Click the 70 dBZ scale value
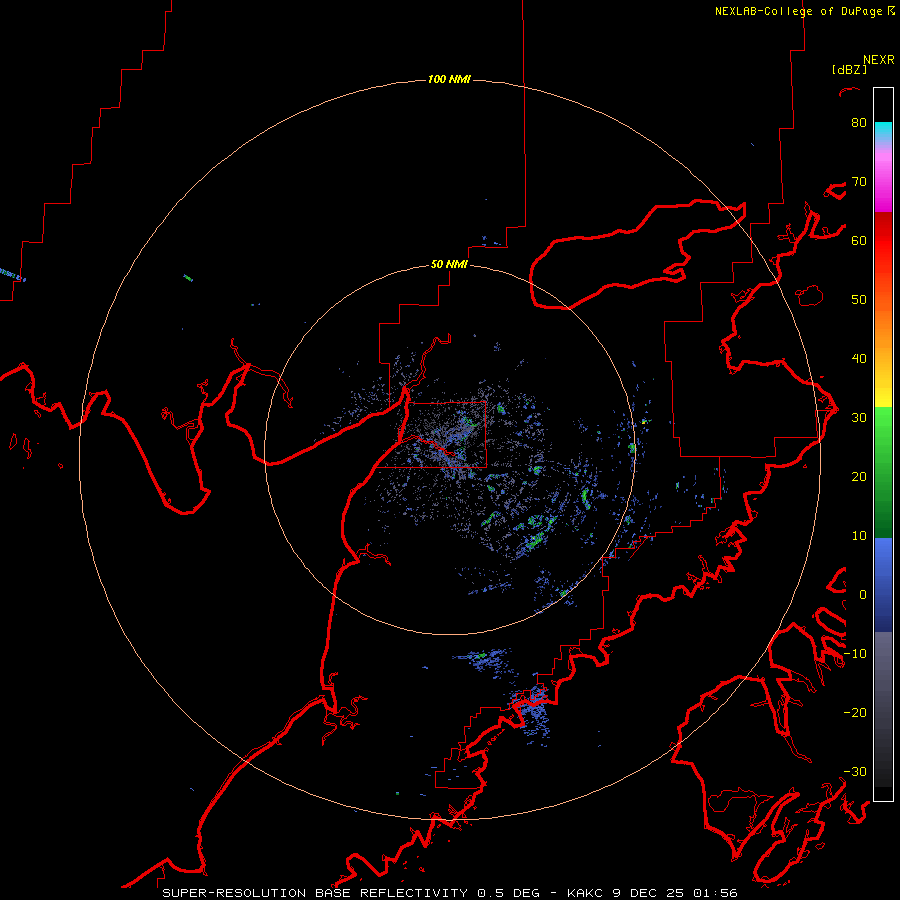Screen dimensions: 900x900 point(859,182)
